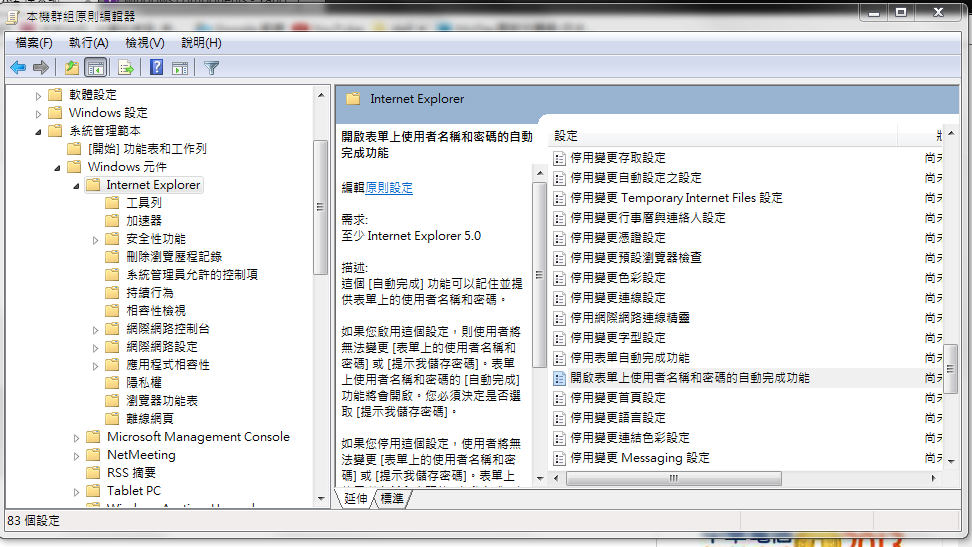972x547 pixels.
Task: Click the 設定 column header
Action: click(x=725, y=136)
